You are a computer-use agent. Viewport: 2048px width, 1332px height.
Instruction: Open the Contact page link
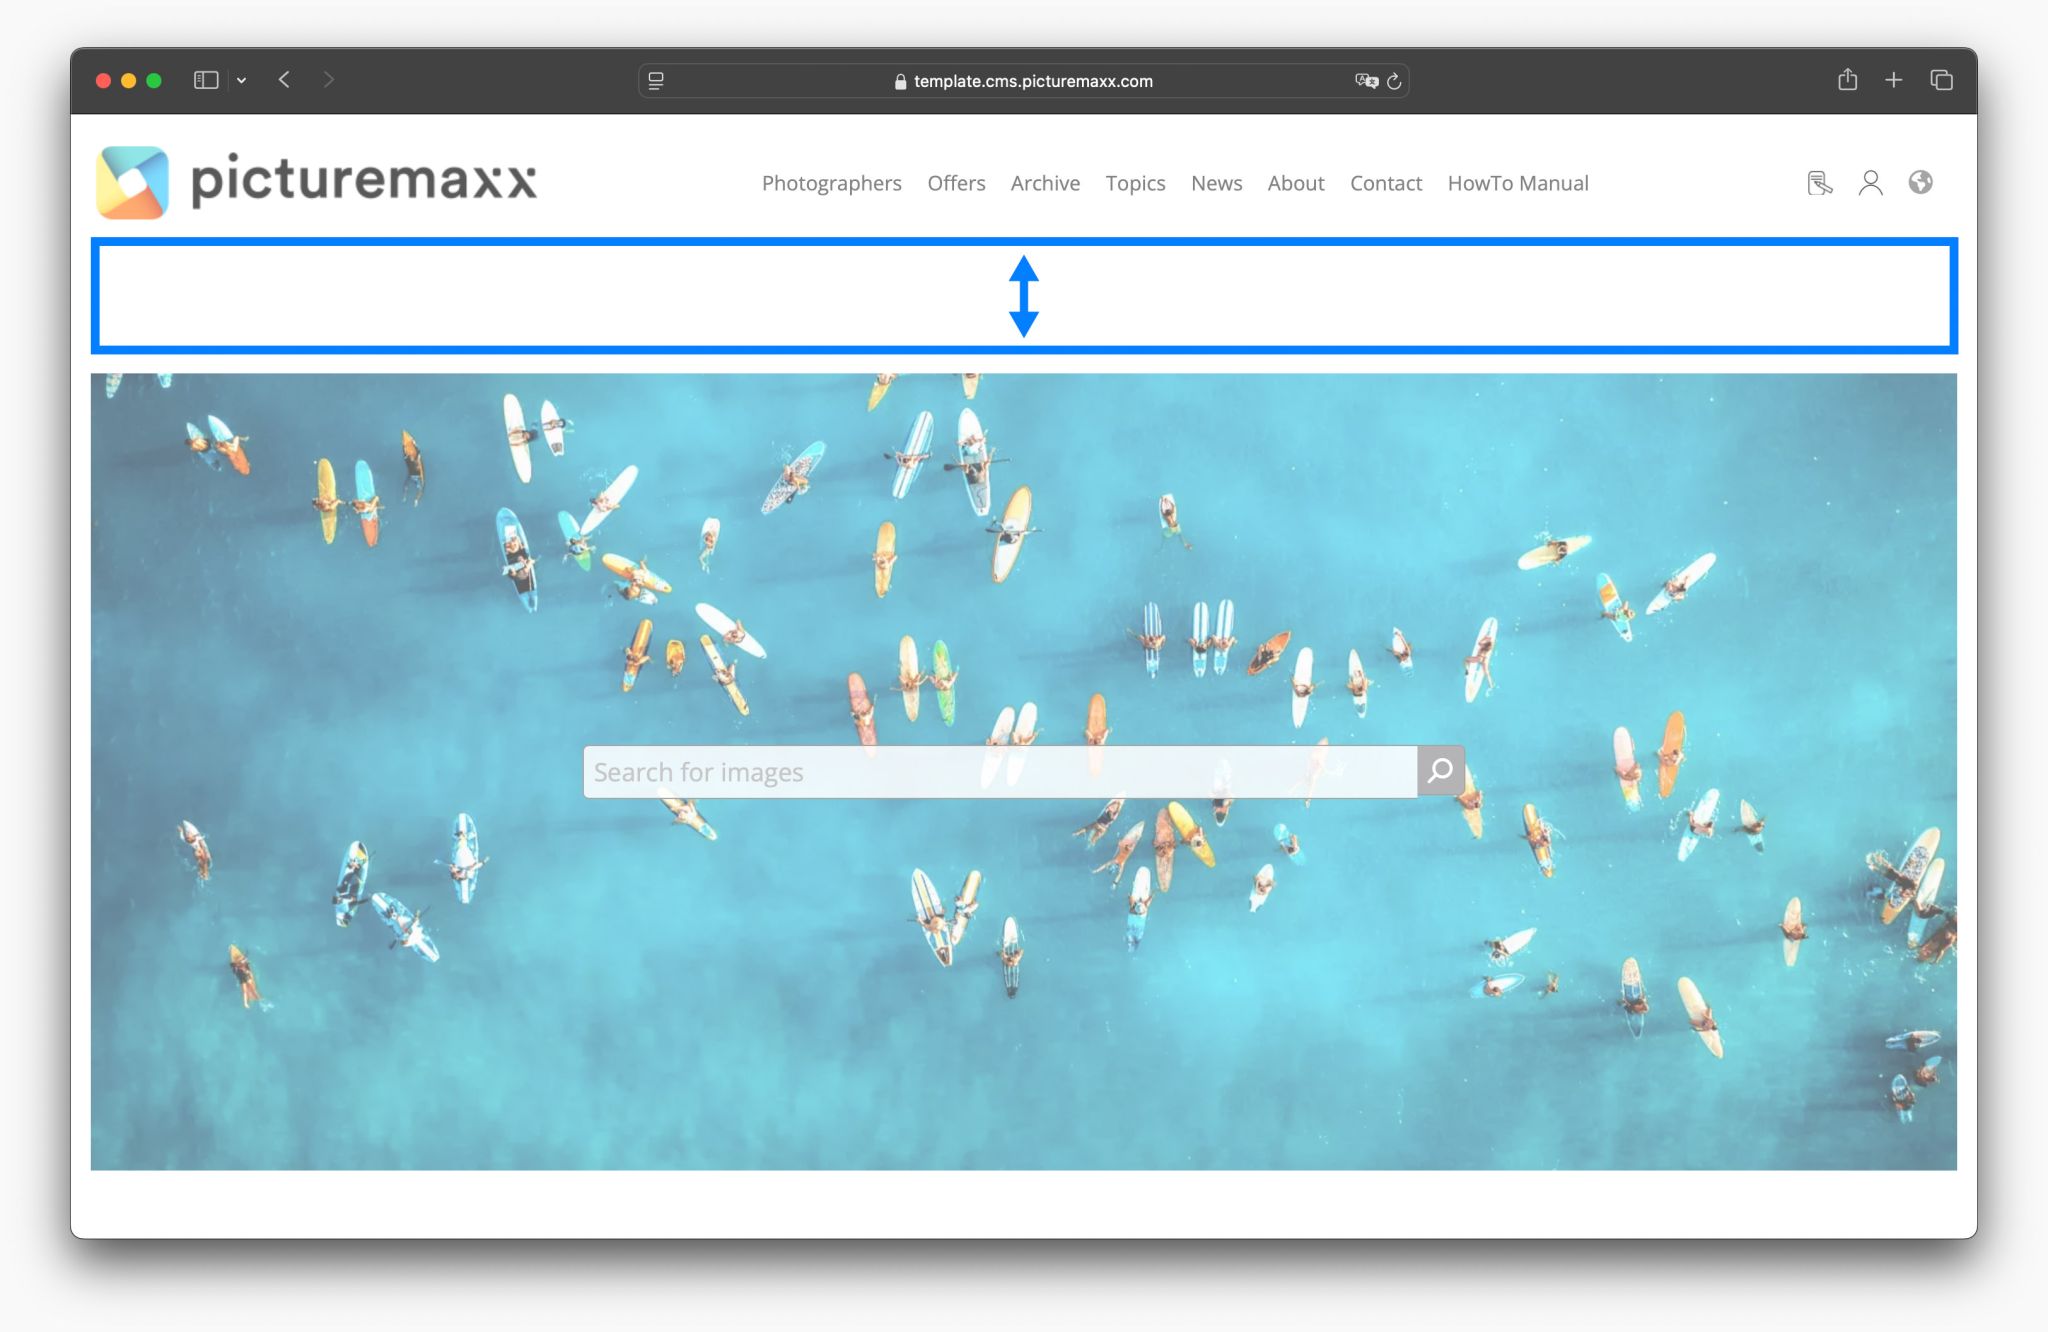tap(1386, 183)
